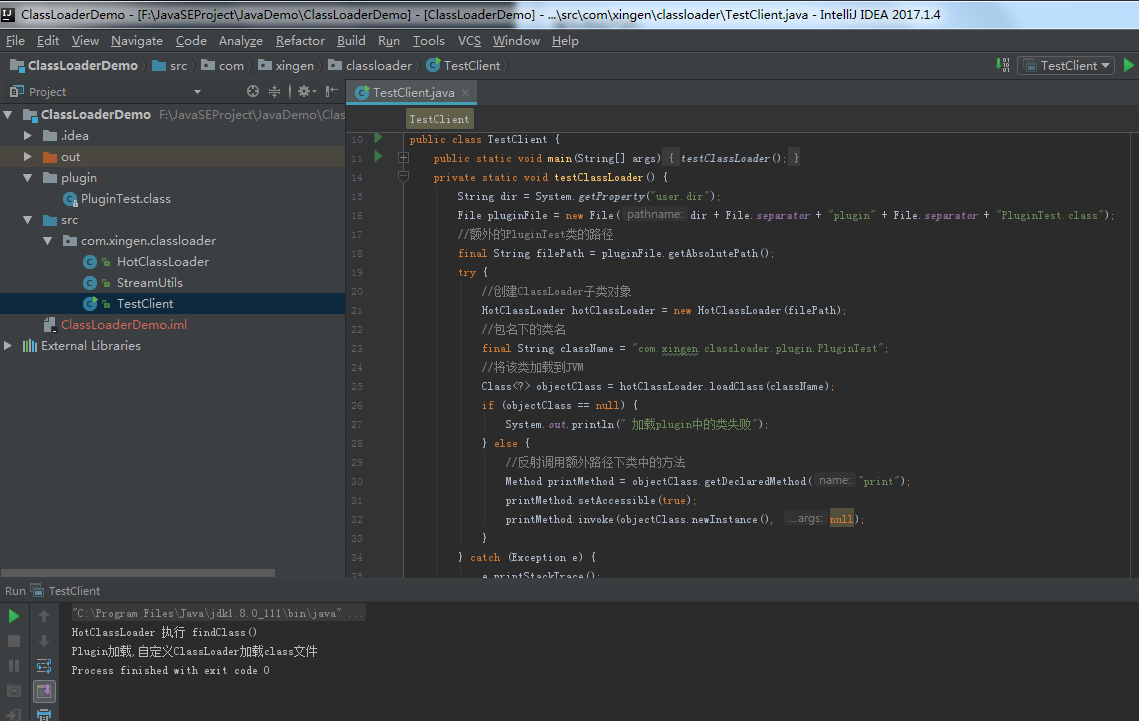Click classloader breadcrumb in navigation bar
The height and width of the screenshot is (721, 1139).
click(x=370, y=65)
